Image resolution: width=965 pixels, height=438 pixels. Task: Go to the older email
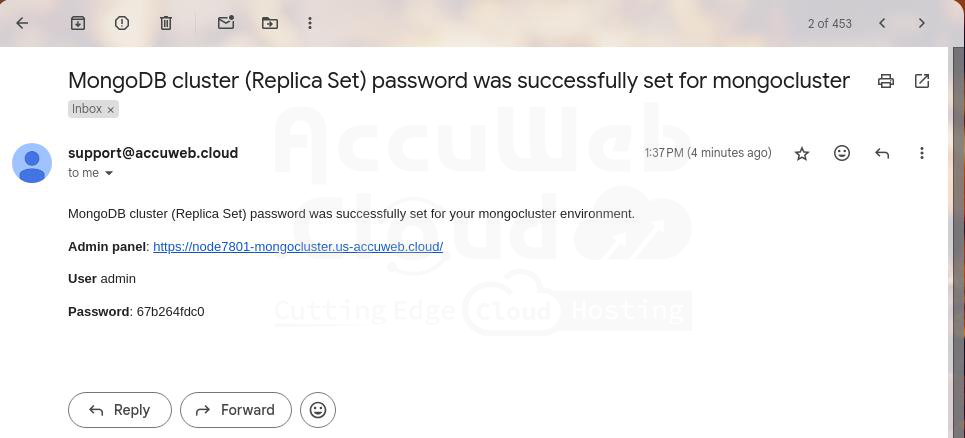[922, 23]
